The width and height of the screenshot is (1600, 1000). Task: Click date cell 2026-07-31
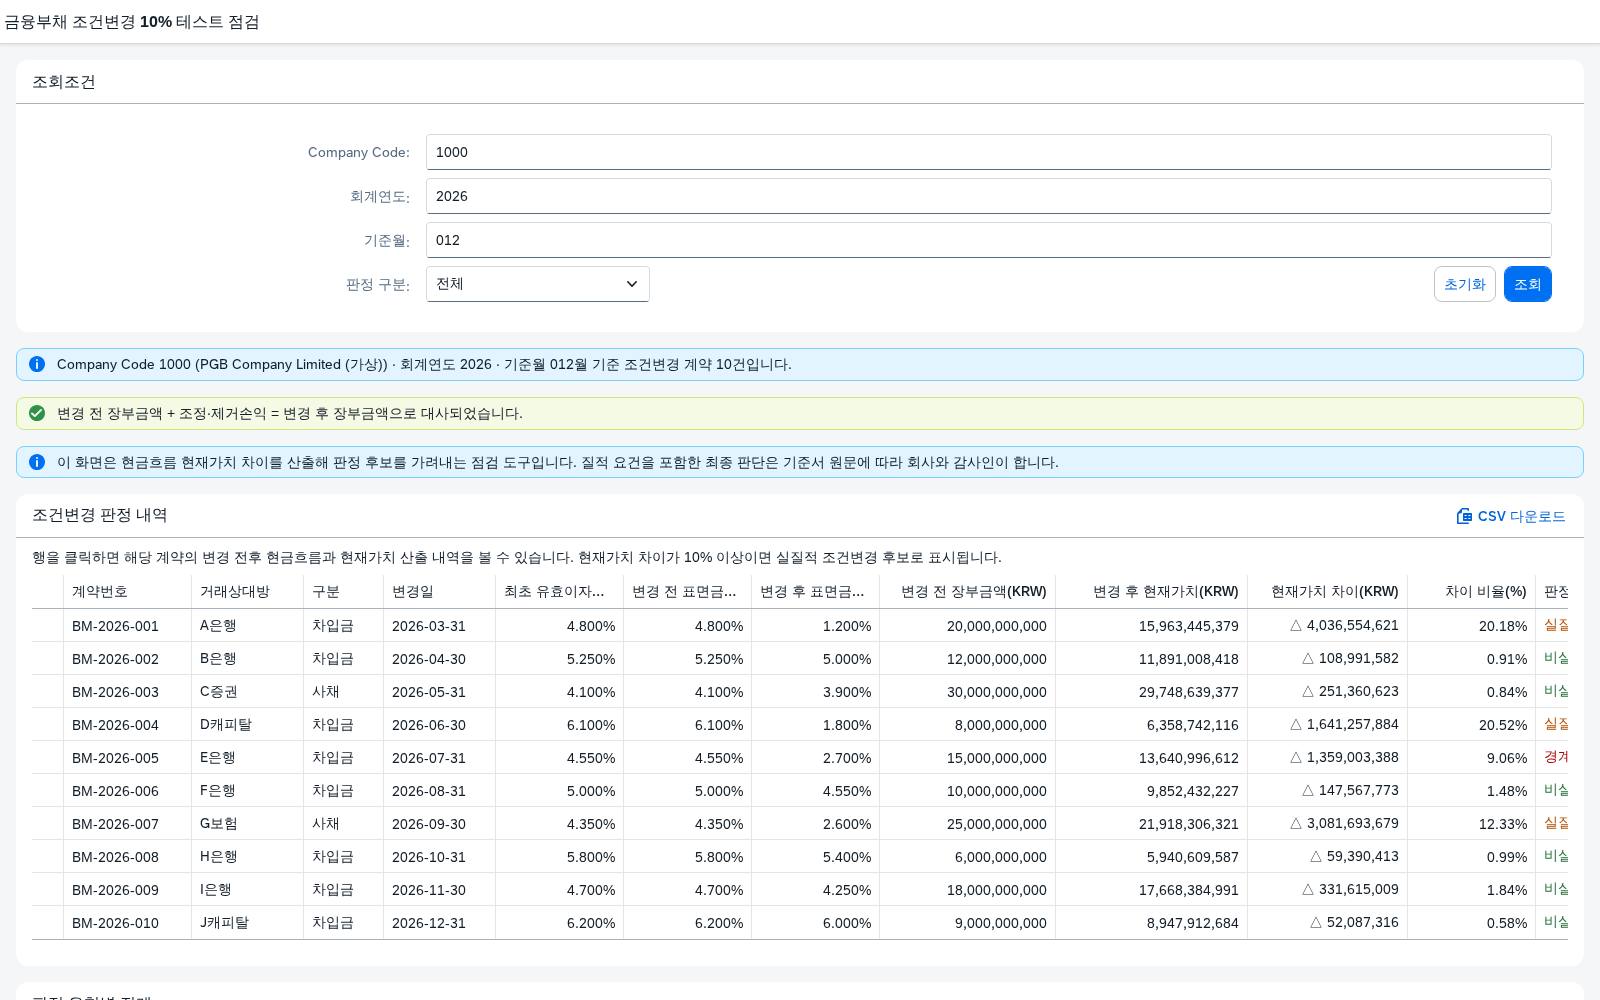(x=439, y=758)
